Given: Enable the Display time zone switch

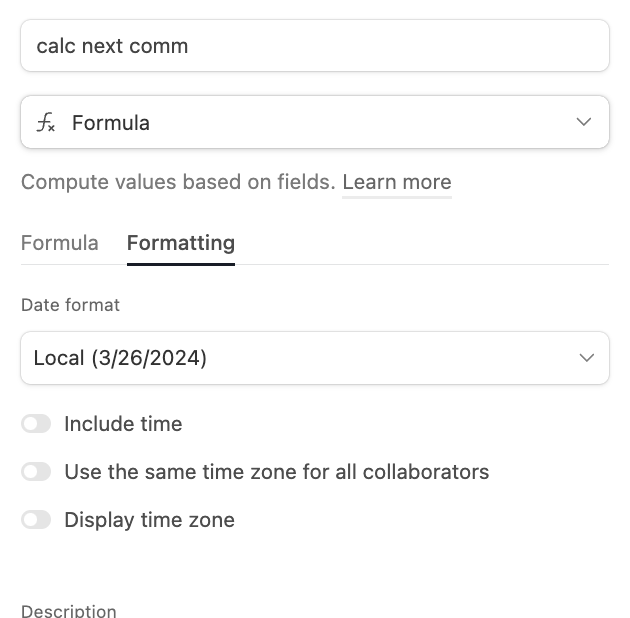Looking at the screenshot, I should coord(36,520).
